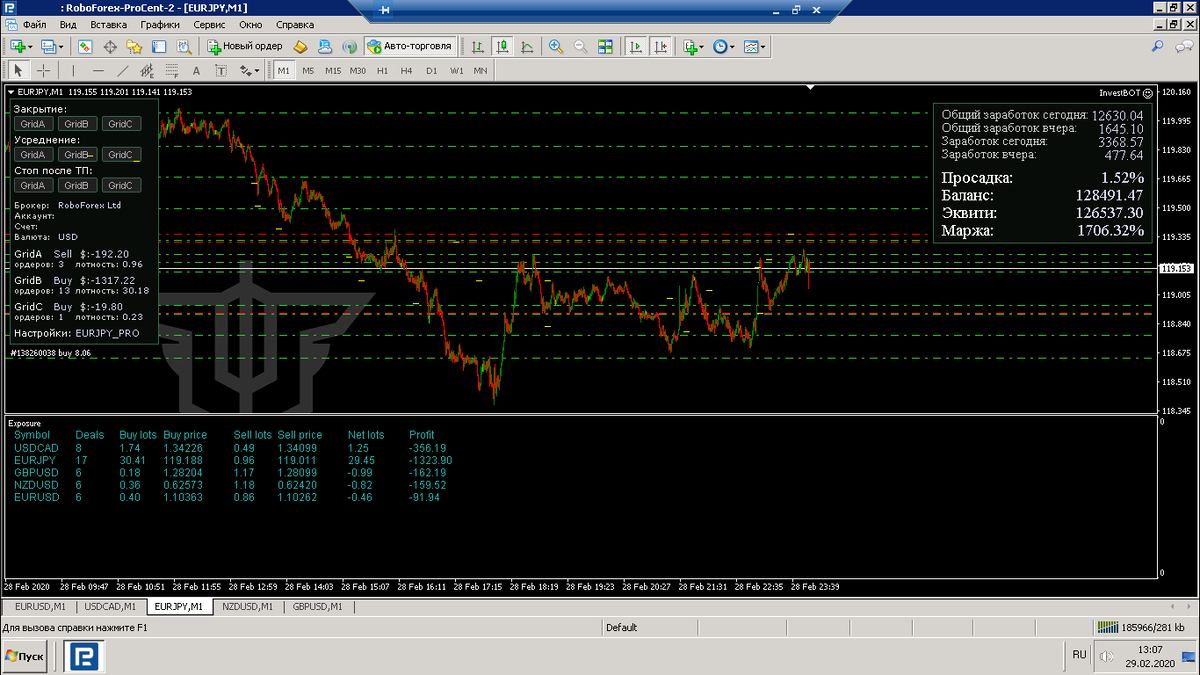Select the text tool A

(x=196, y=71)
